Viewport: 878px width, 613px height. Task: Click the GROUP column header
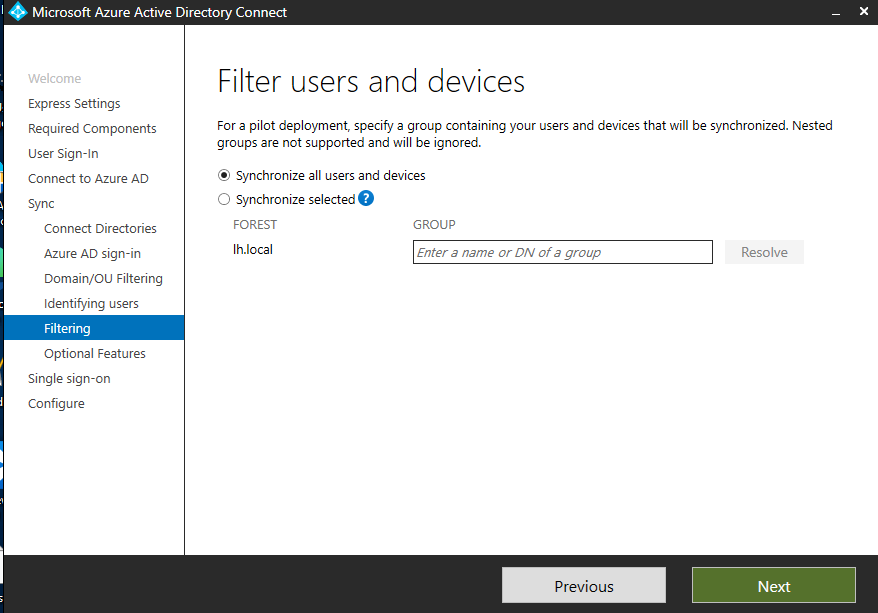[x=434, y=224]
